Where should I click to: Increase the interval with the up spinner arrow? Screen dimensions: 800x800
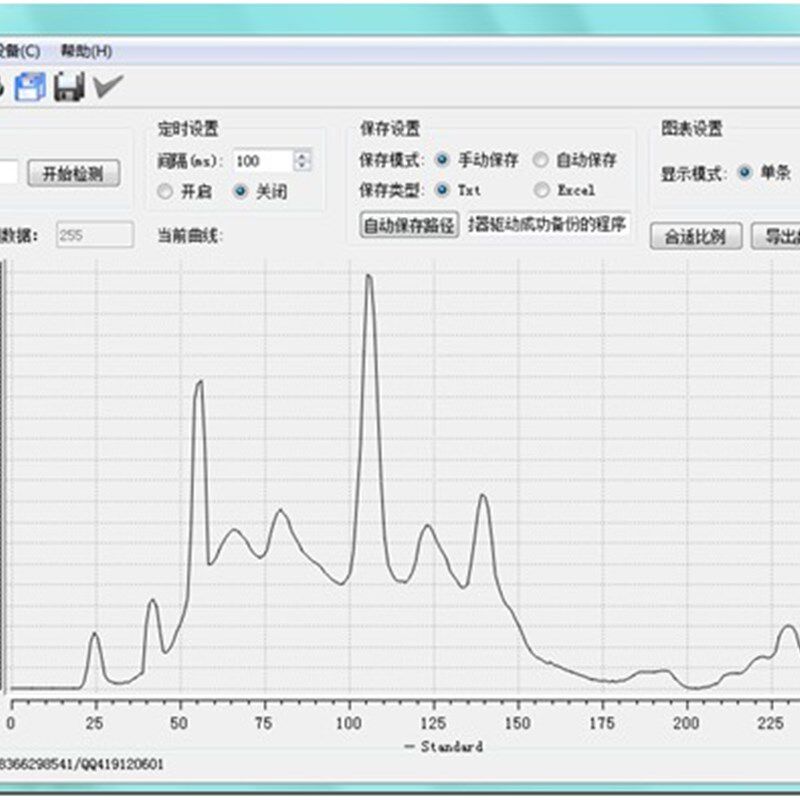click(303, 156)
